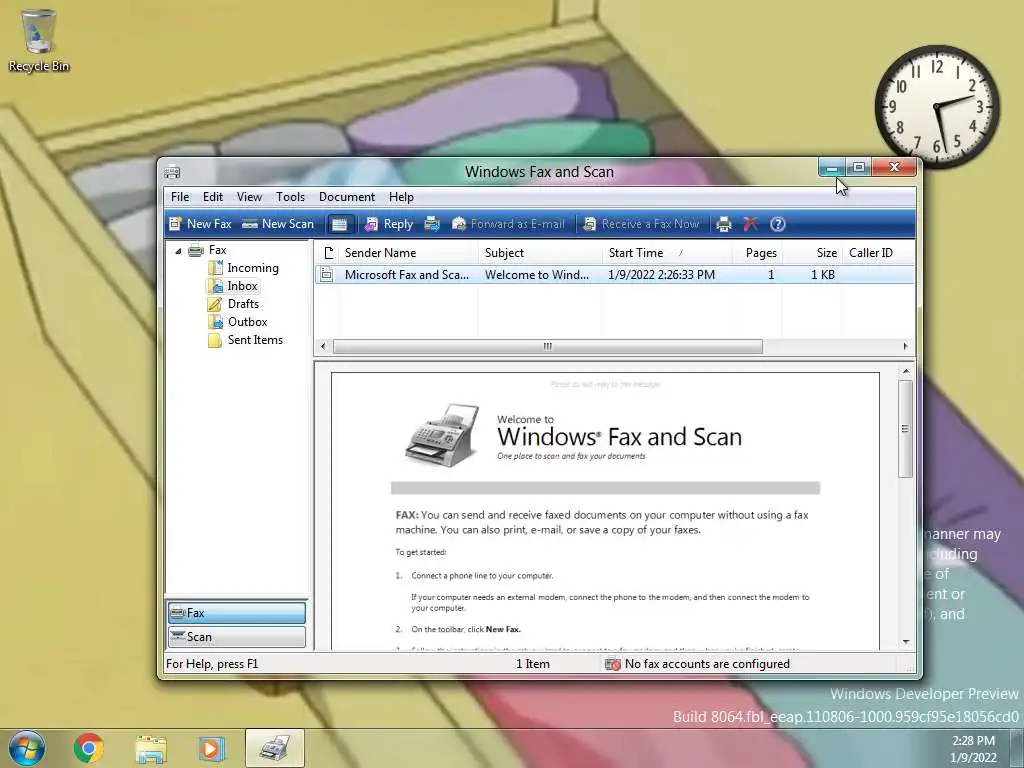The width and height of the screenshot is (1024, 768).
Task: Maximize the Windows Fax and Scan window
Action: pyautogui.click(x=859, y=168)
